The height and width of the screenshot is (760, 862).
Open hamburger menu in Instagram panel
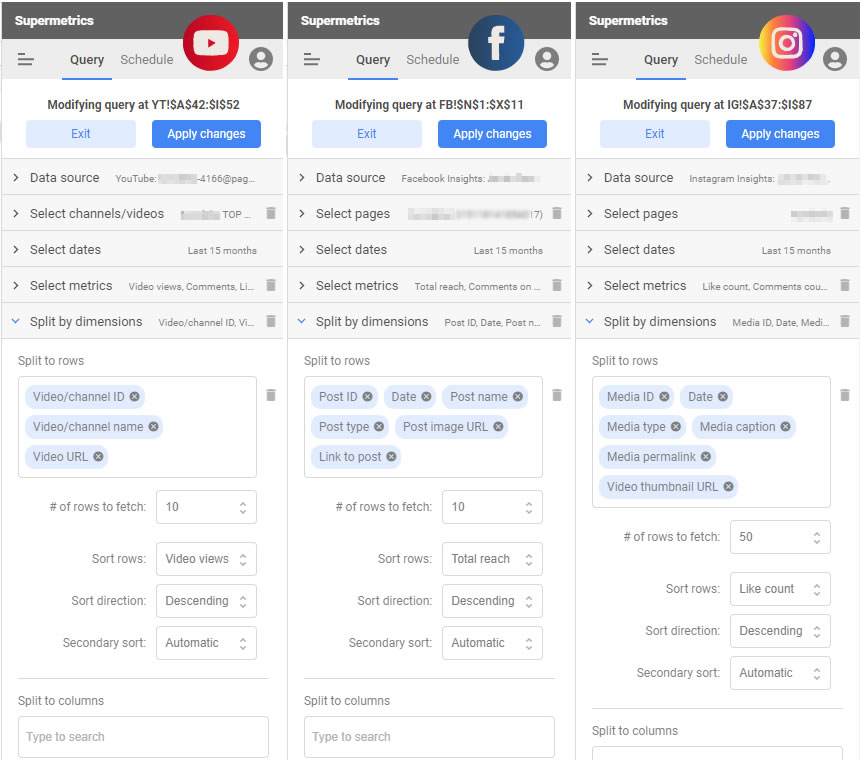(x=600, y=59)
